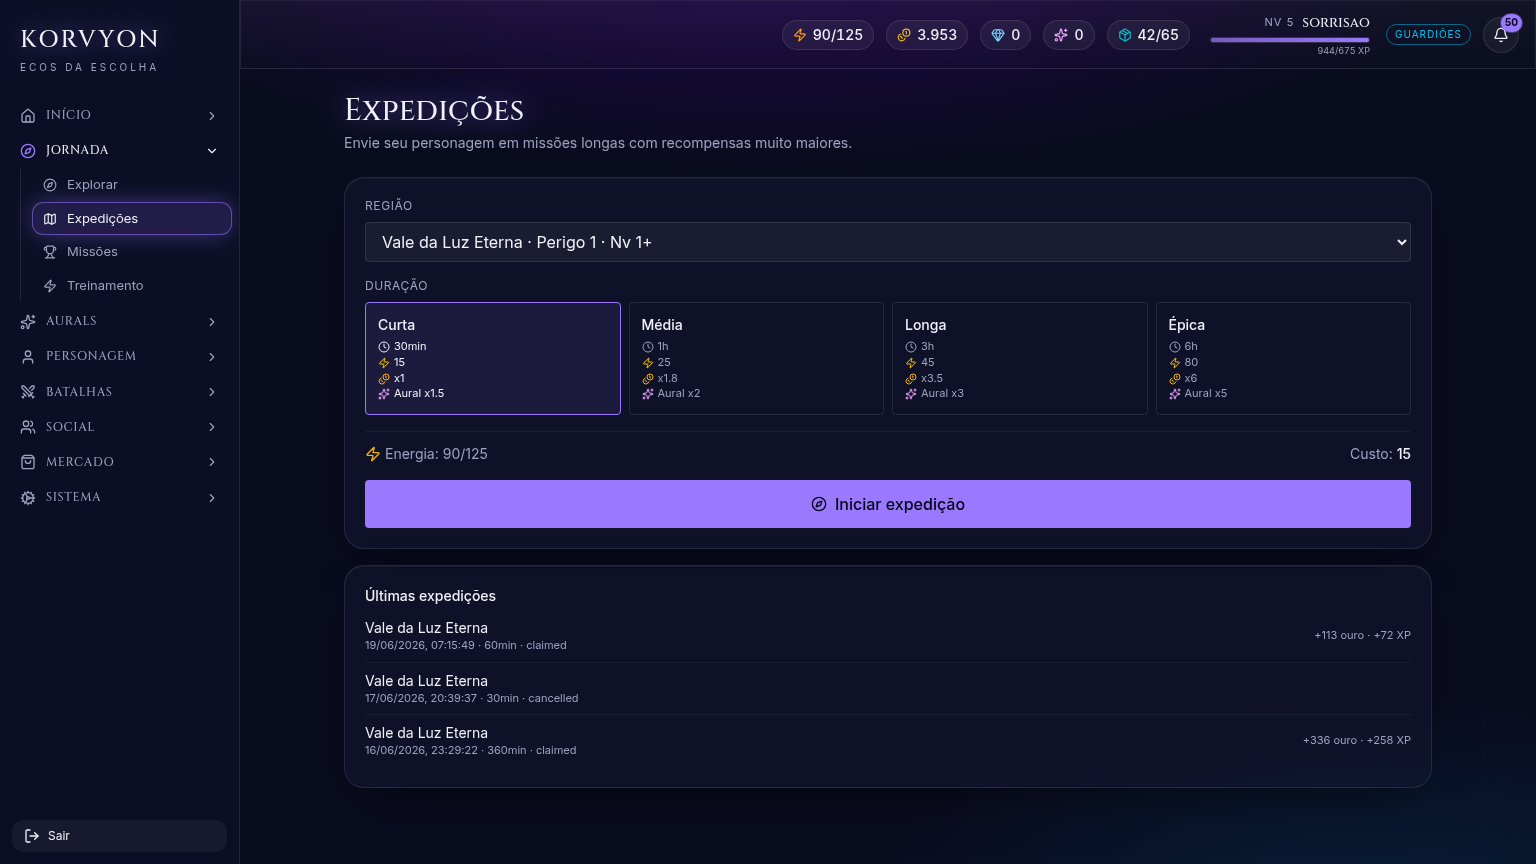This screenshot has height=864, width=1536.
Task: Open Treinamento in sidebar
Action: (132, 286)
